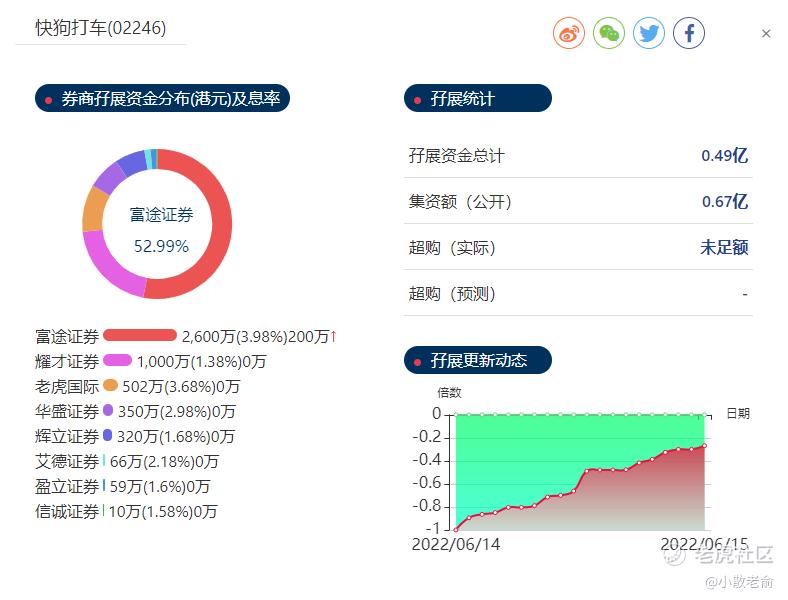The height and width of the screenshot is (600, 788).
Task: Click the 502万(3.68%)0万 value
Action: point(181,386)
